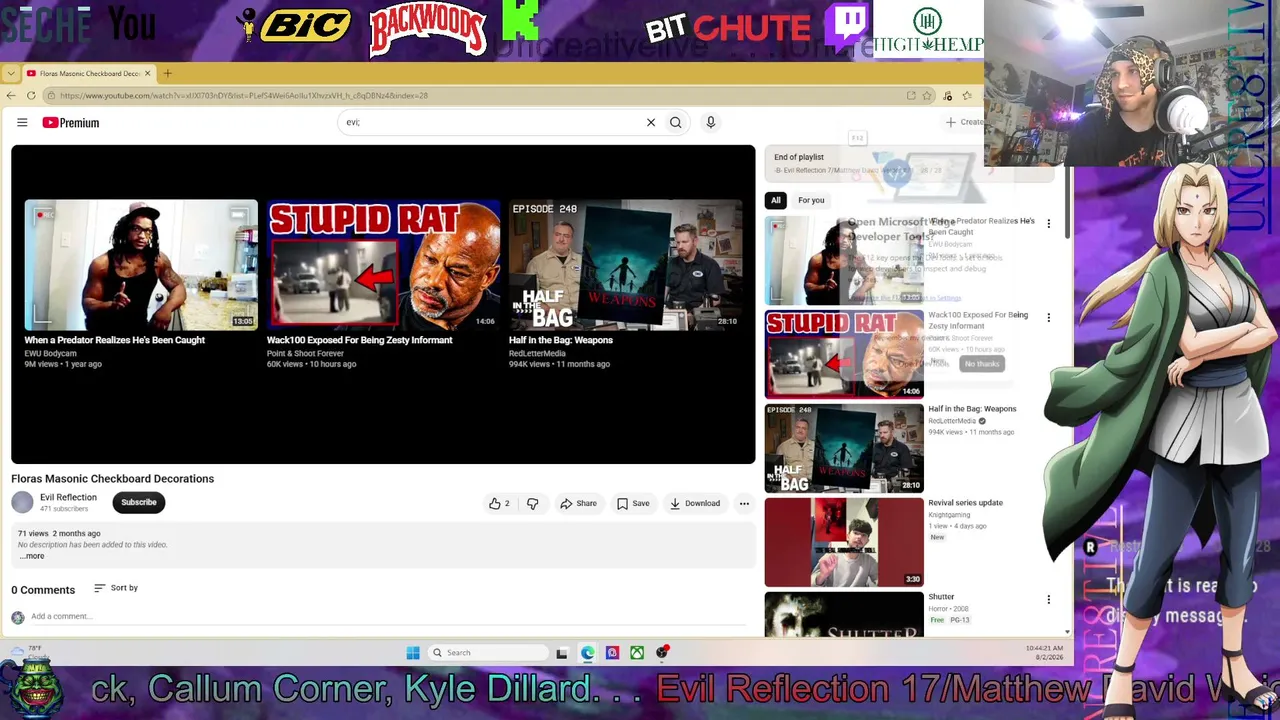Open EWU Bodycam channel under end-screen video
The height and width of the screenshot is (720, 1280).
(50, 353)
